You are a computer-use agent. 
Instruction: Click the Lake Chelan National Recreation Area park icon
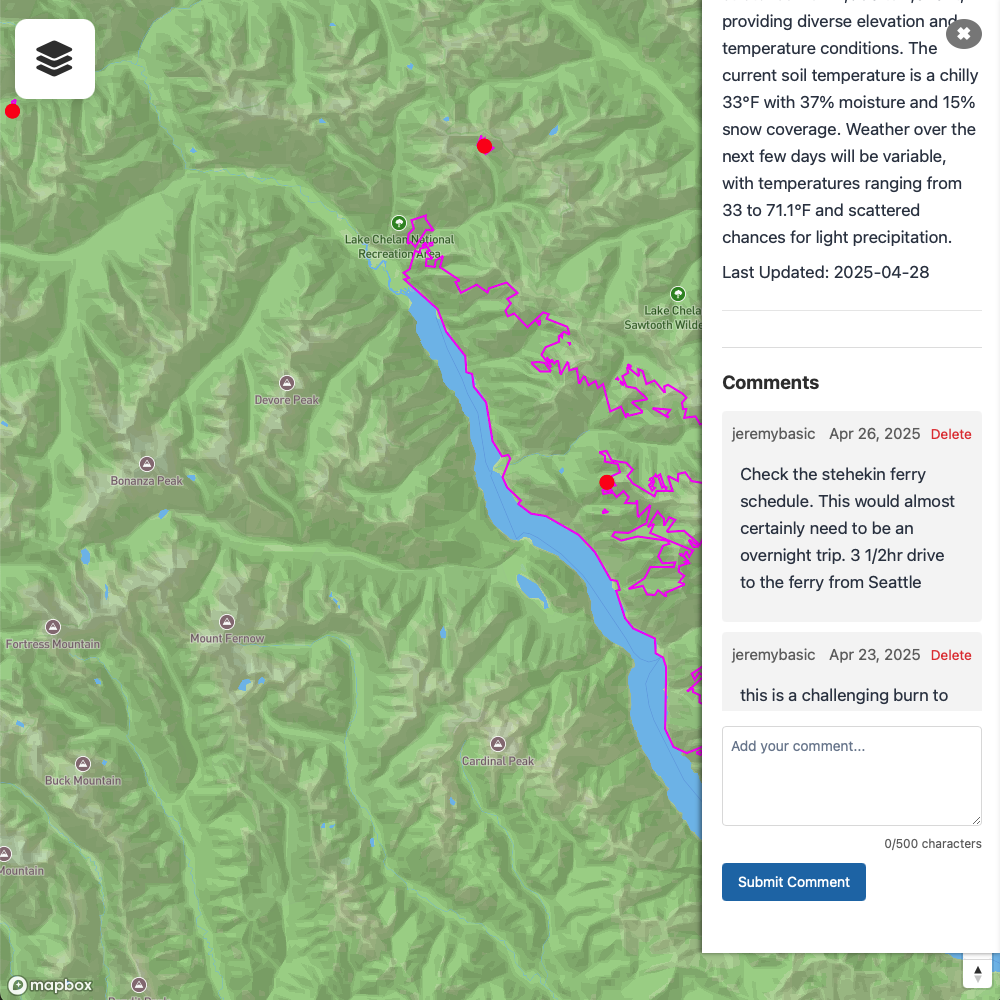tap(399, 223)
